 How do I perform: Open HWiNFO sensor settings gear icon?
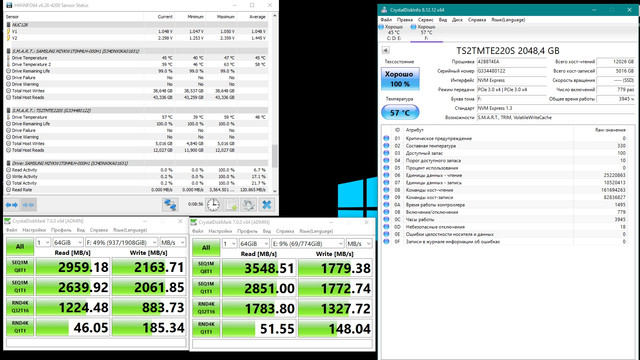(x=249, y=204)
